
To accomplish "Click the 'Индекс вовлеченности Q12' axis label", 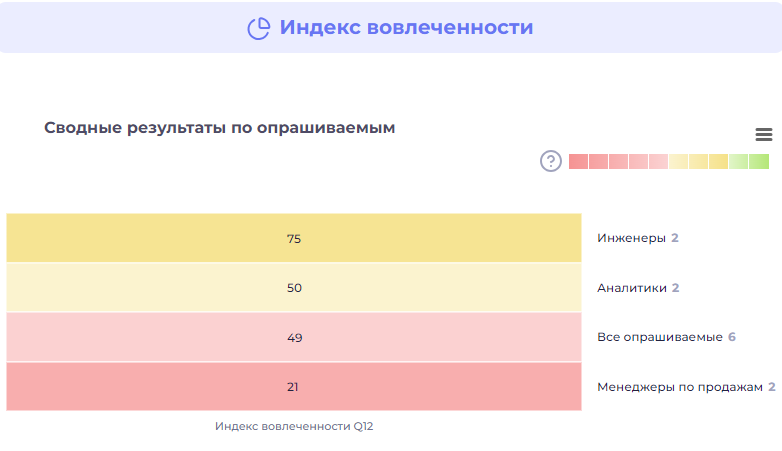I will tap(294, 426).
